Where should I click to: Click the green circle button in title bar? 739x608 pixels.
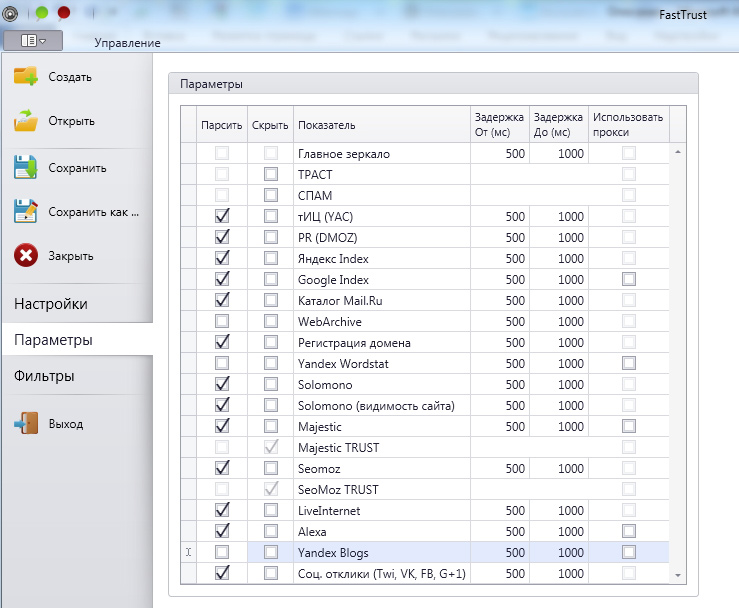tap(41, 13)
